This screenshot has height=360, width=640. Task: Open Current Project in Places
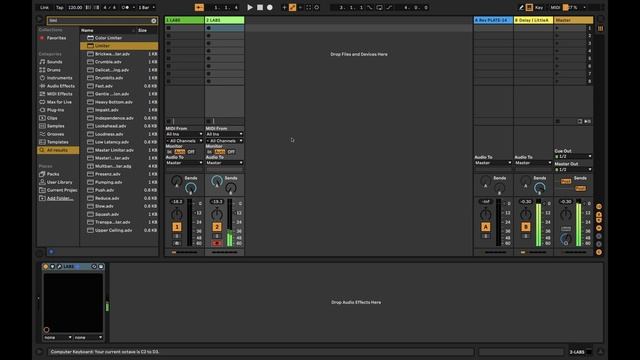point(62,190)
